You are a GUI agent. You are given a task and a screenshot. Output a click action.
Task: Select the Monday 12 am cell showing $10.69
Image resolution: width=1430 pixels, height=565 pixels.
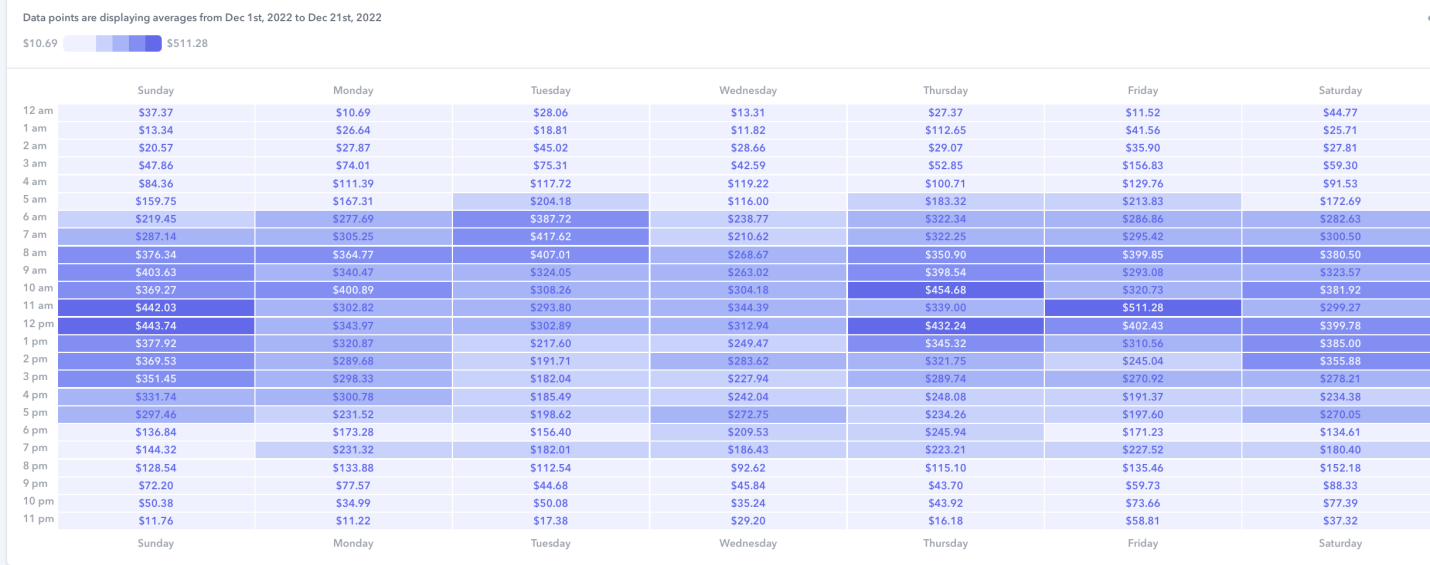(x=353, y=113)
